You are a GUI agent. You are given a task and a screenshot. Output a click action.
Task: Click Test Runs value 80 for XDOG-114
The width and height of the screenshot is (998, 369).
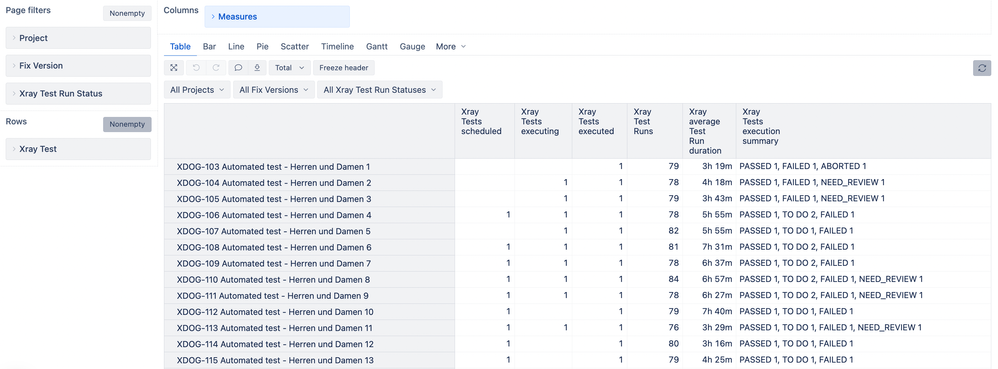pyautogui.click(x=673, y=344)
